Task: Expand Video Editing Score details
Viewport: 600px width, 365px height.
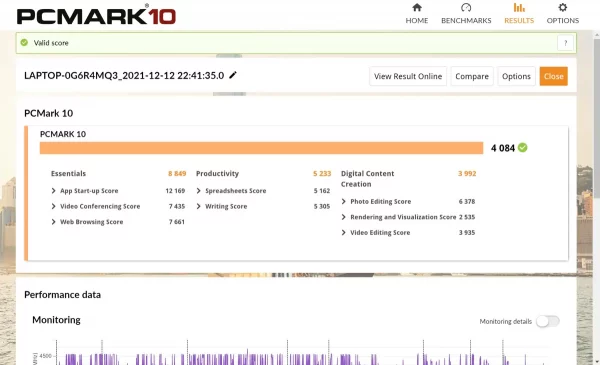Action: coord(343,233)
